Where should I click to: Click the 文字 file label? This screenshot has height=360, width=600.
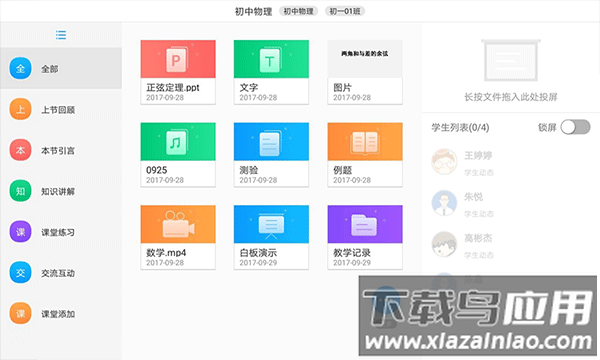(249, 88)
